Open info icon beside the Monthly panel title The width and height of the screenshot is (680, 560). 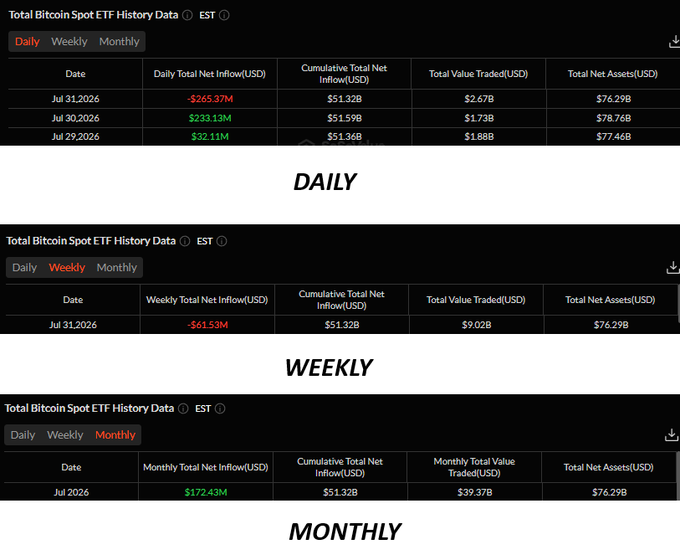click(183, 409)
